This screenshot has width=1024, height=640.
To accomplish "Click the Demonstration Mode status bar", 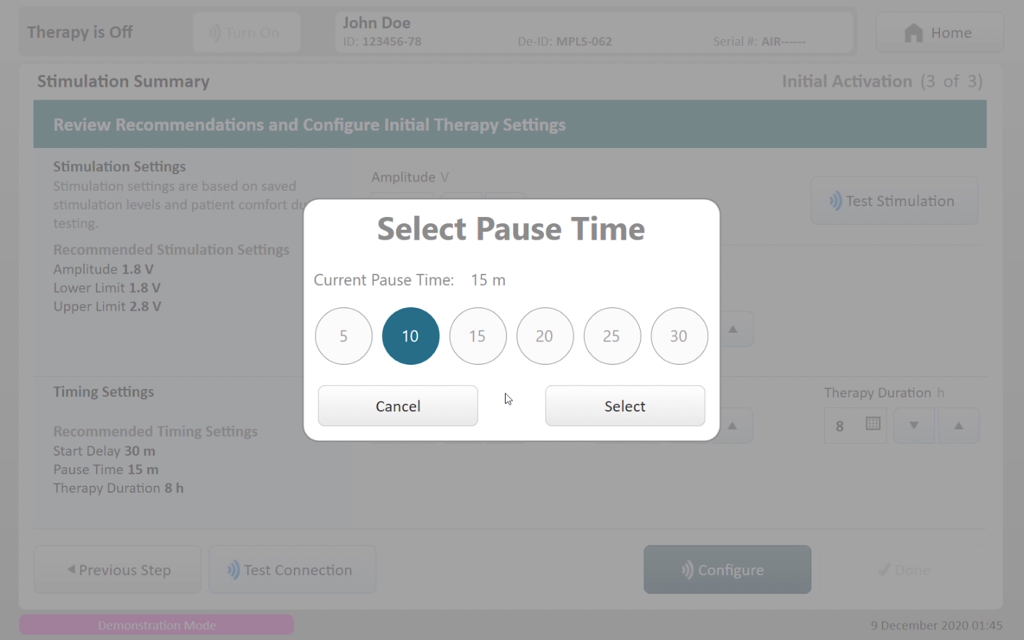I will point(157,625).
